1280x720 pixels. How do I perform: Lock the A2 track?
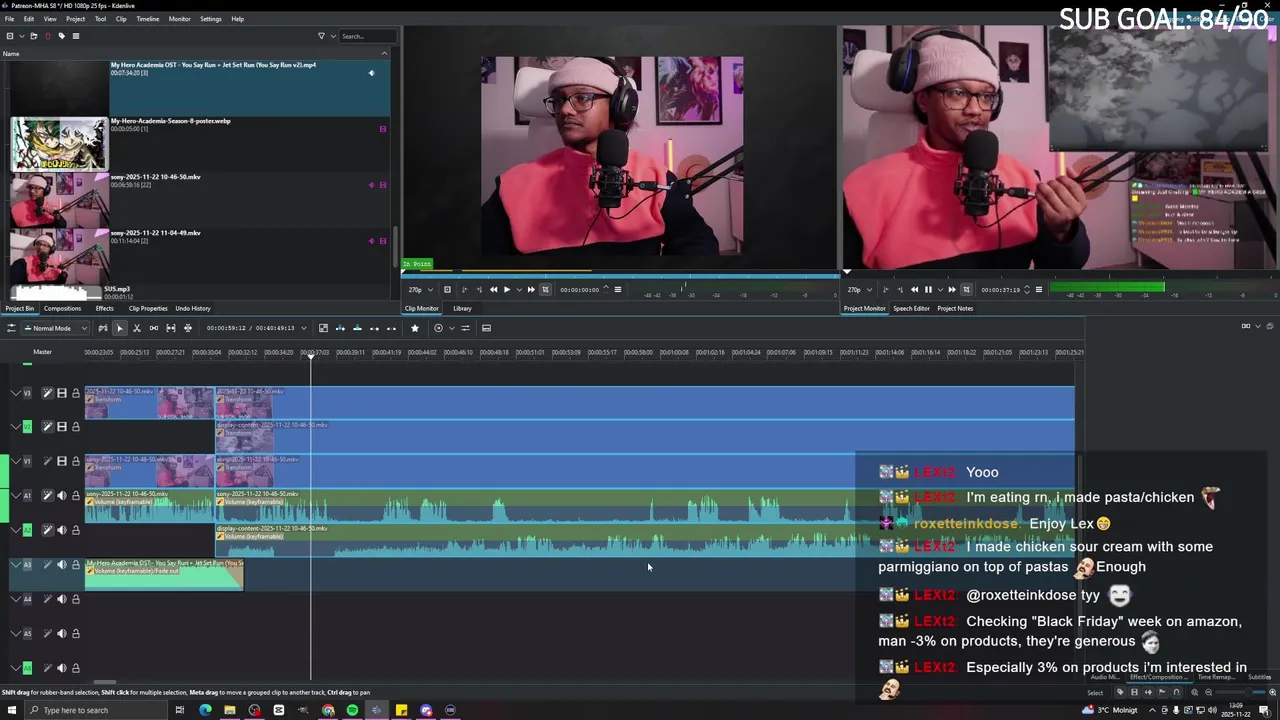pyautogui.click(x=75, y=530)
